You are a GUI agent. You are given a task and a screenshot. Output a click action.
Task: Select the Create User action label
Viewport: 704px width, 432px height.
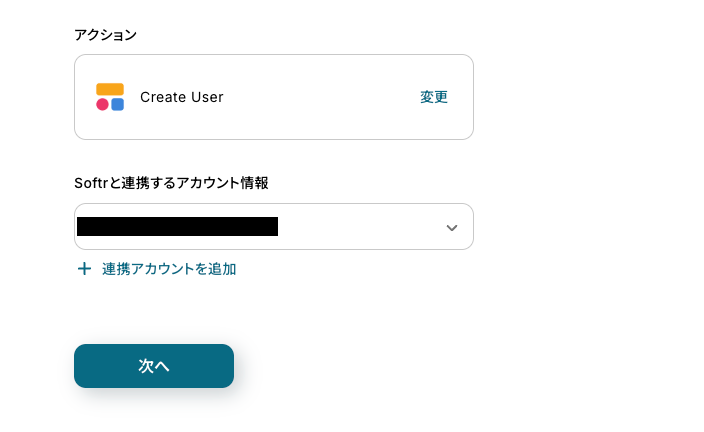coord(181,97)
